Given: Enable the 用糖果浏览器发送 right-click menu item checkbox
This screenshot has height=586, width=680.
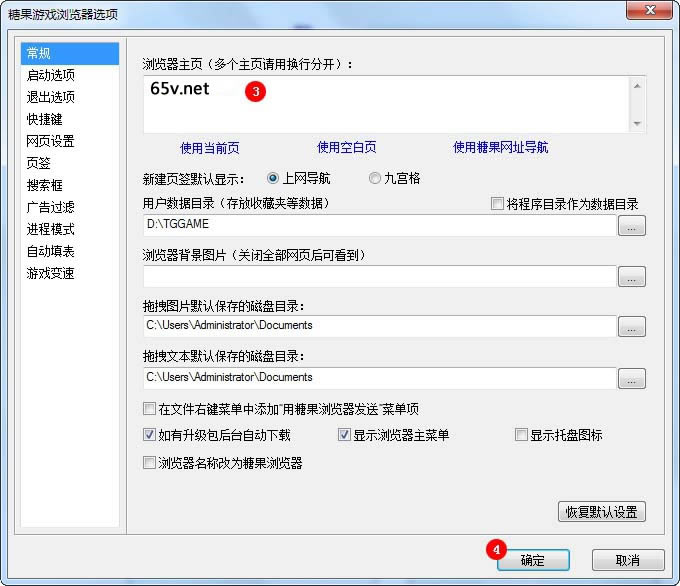Looking at the screenshot, I should click(149, 409).
